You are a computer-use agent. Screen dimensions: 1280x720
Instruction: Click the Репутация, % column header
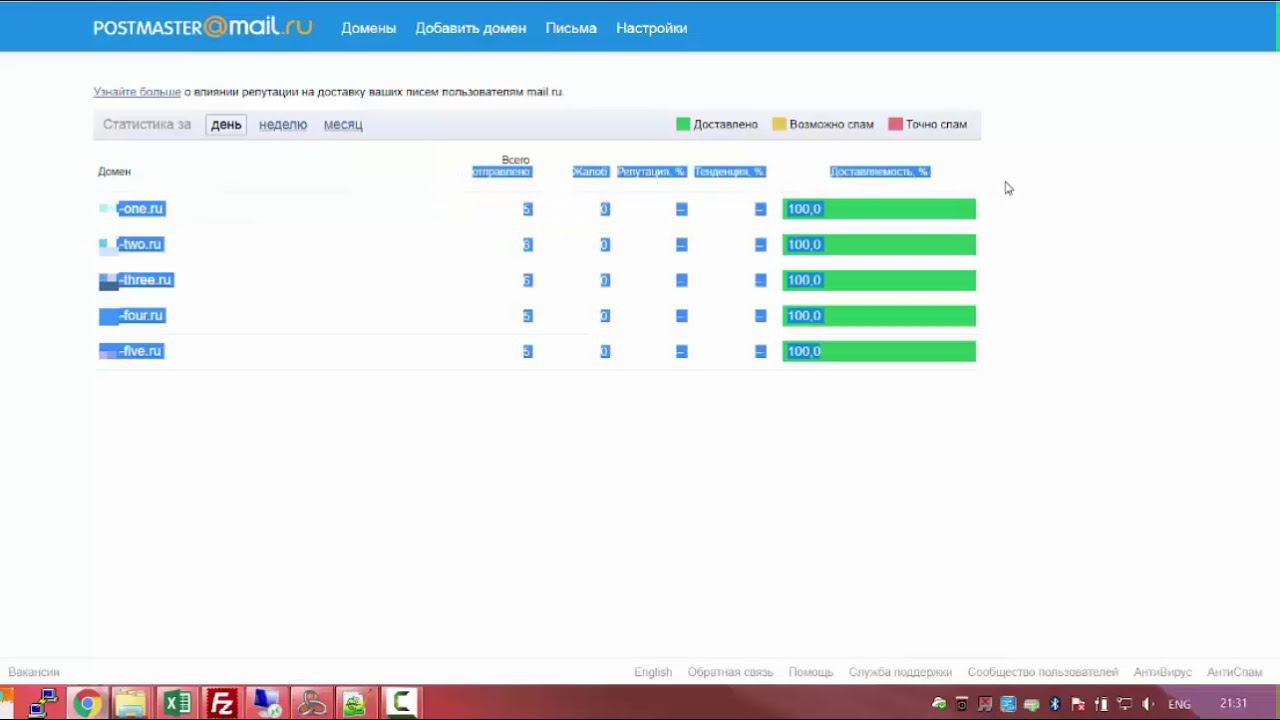point(652,172)
